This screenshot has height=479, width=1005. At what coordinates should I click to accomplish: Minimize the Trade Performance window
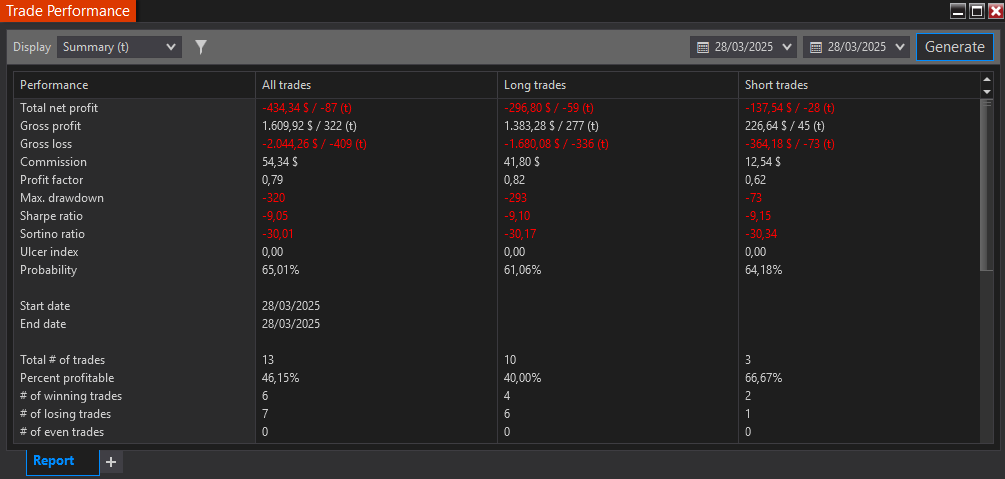tap(959, 11)
